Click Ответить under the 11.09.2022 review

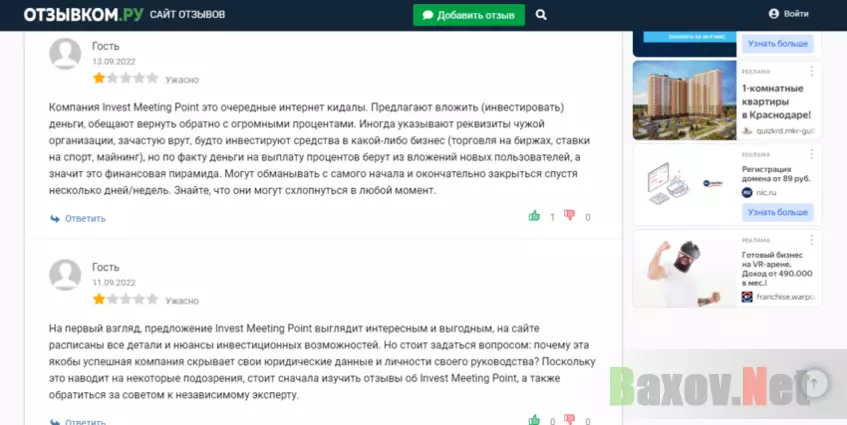85,422
